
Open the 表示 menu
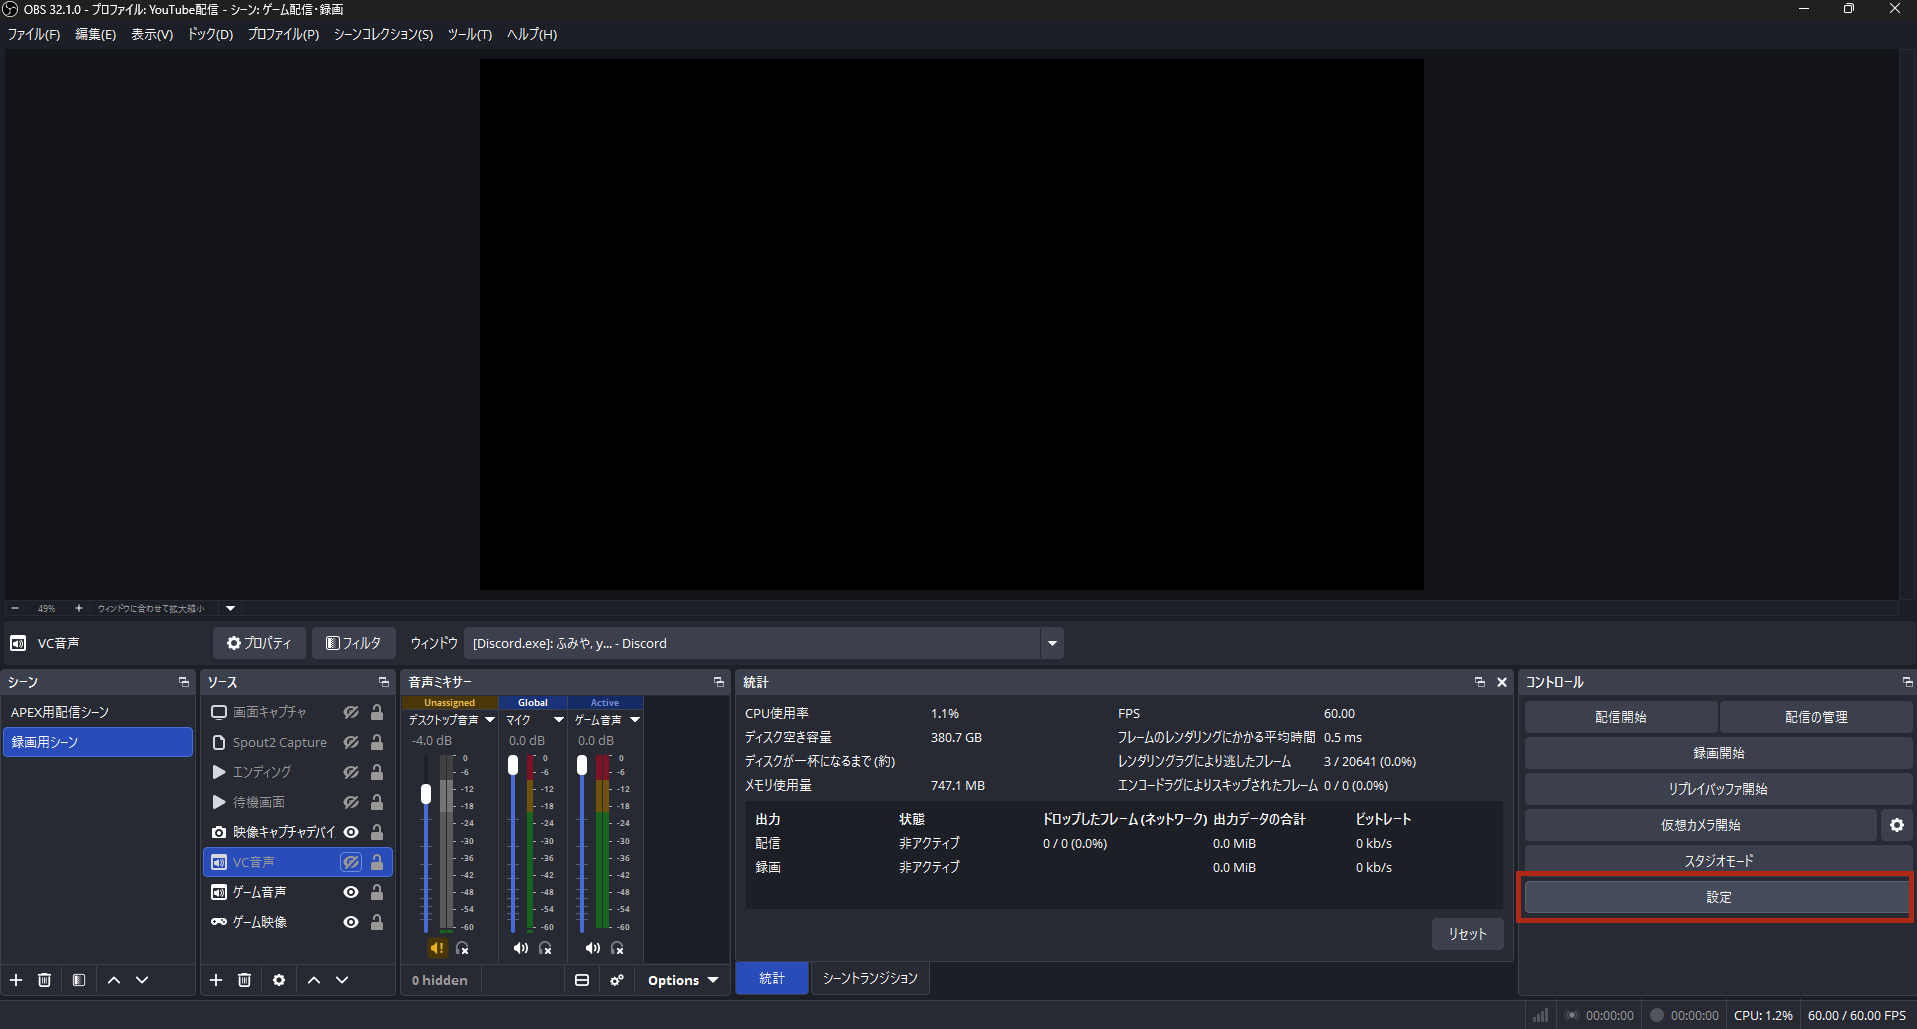point(152,34)
